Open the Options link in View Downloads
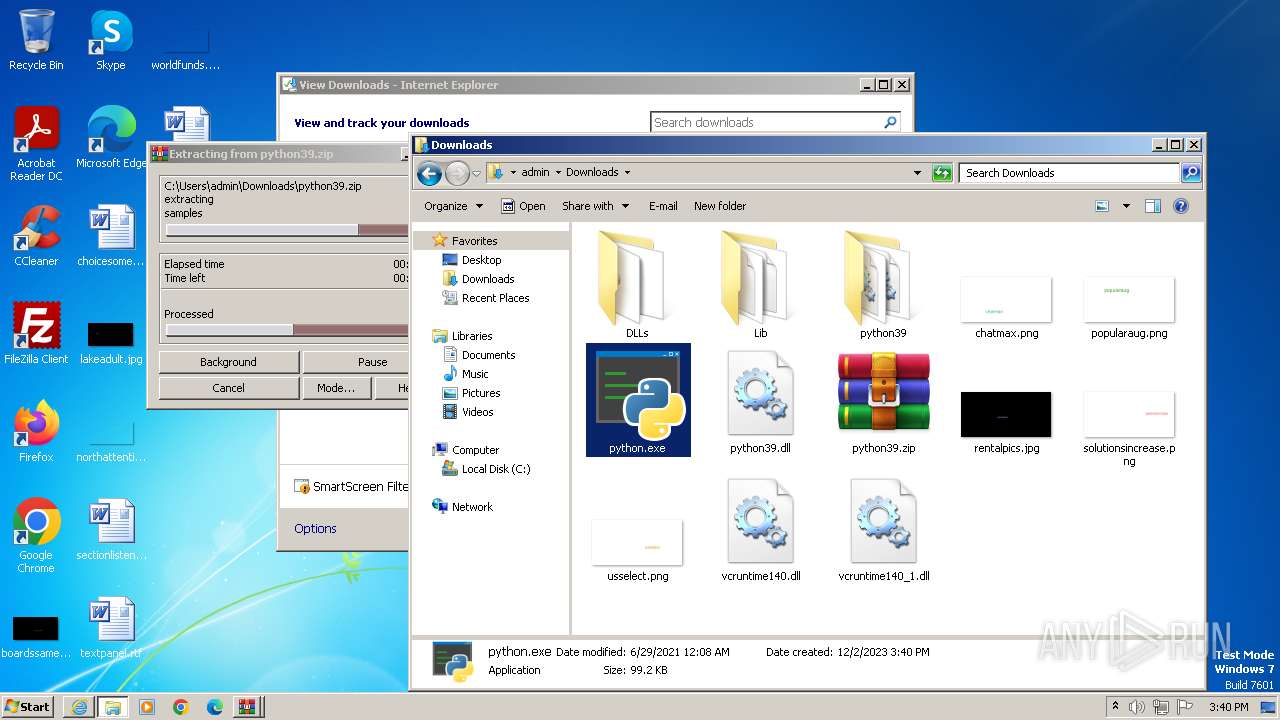1280x720 pixels. click(x=315, y=529)
